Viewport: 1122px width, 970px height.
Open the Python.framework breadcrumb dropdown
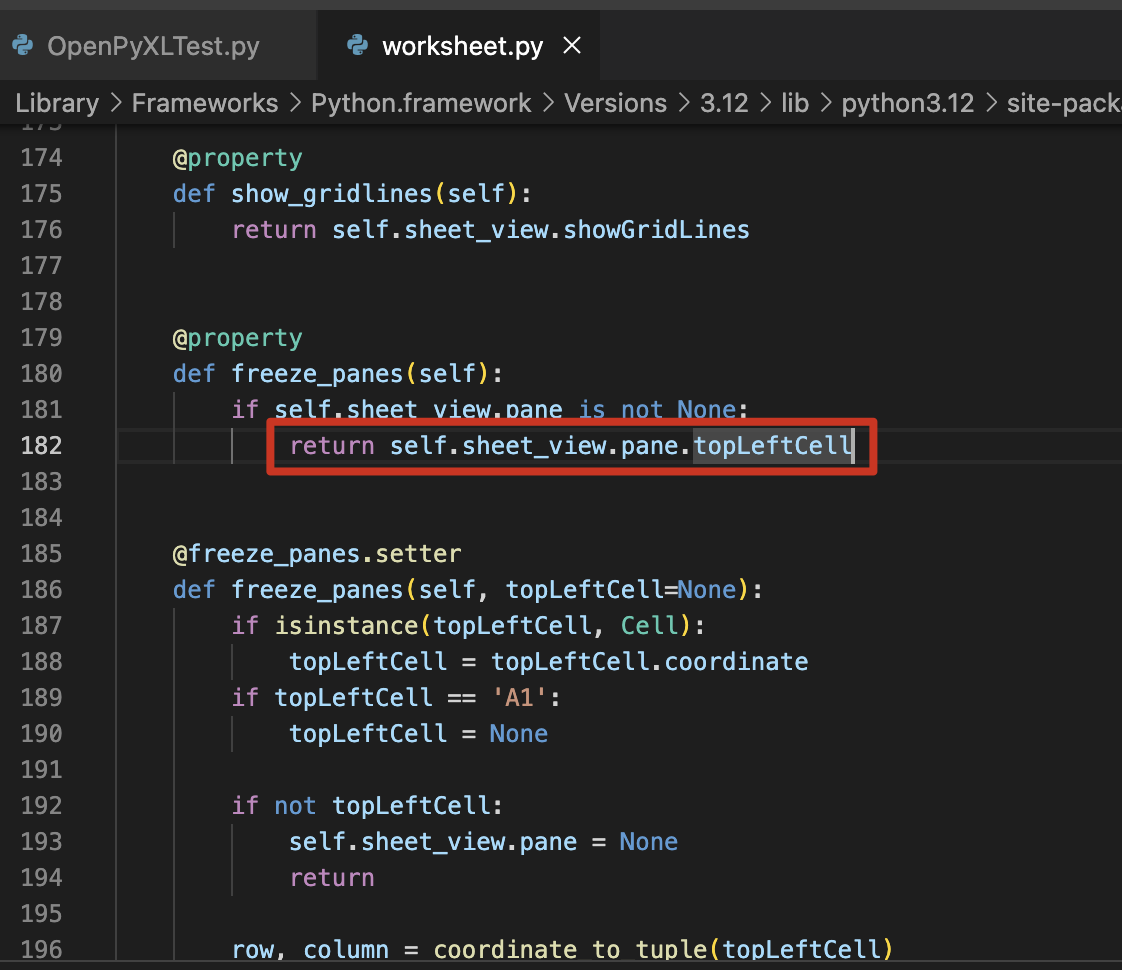(421, 103)
